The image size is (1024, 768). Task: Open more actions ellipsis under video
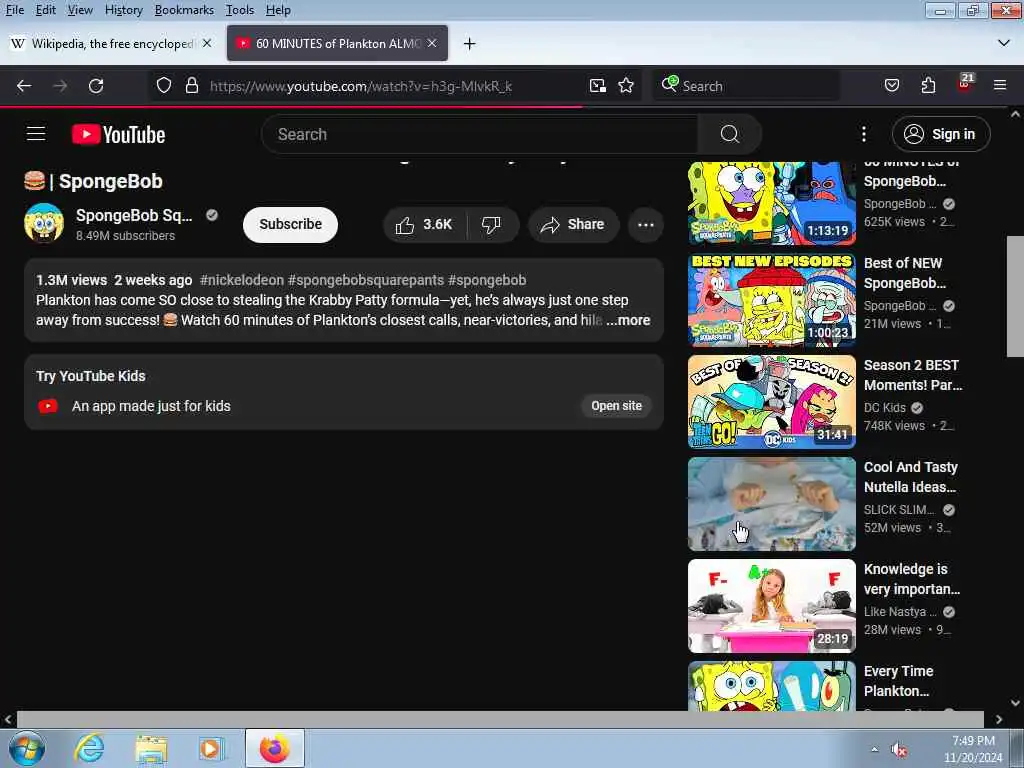tap(645, 225)
